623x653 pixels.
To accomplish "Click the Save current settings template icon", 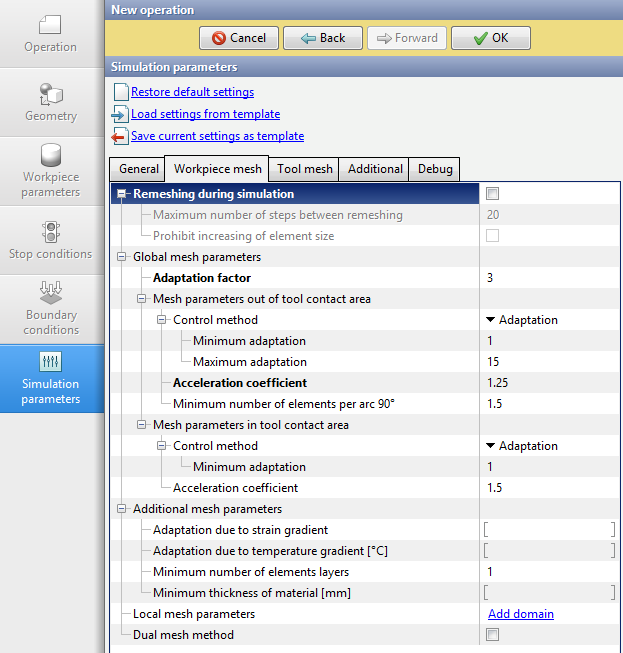I will [121, 136].
